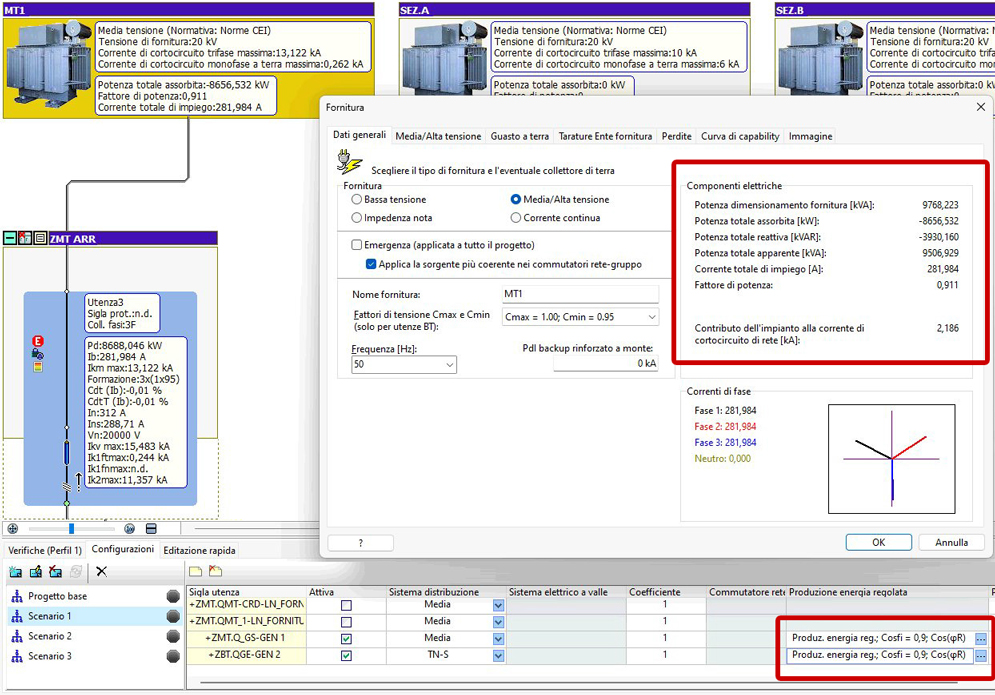Click the split-view icon below the diagram
This screenshot has width=995, height=695.
[x=151, y=529]
